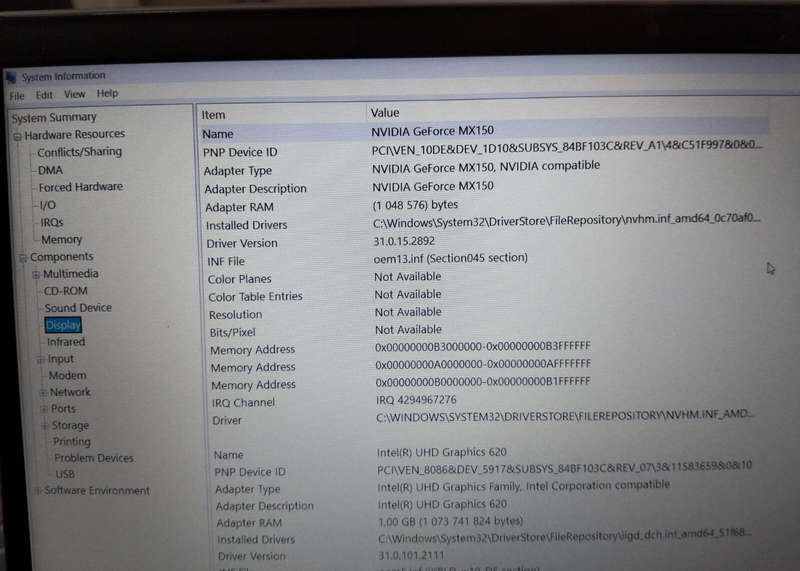Viewport: 800px width, 571px height.
Task: Select the USB category
Action: tap(65, 474)
